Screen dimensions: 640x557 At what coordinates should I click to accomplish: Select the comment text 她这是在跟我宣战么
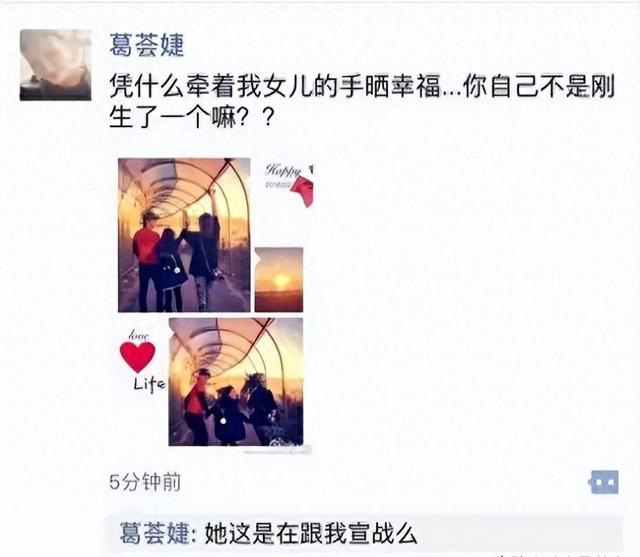tap(311, 533)
